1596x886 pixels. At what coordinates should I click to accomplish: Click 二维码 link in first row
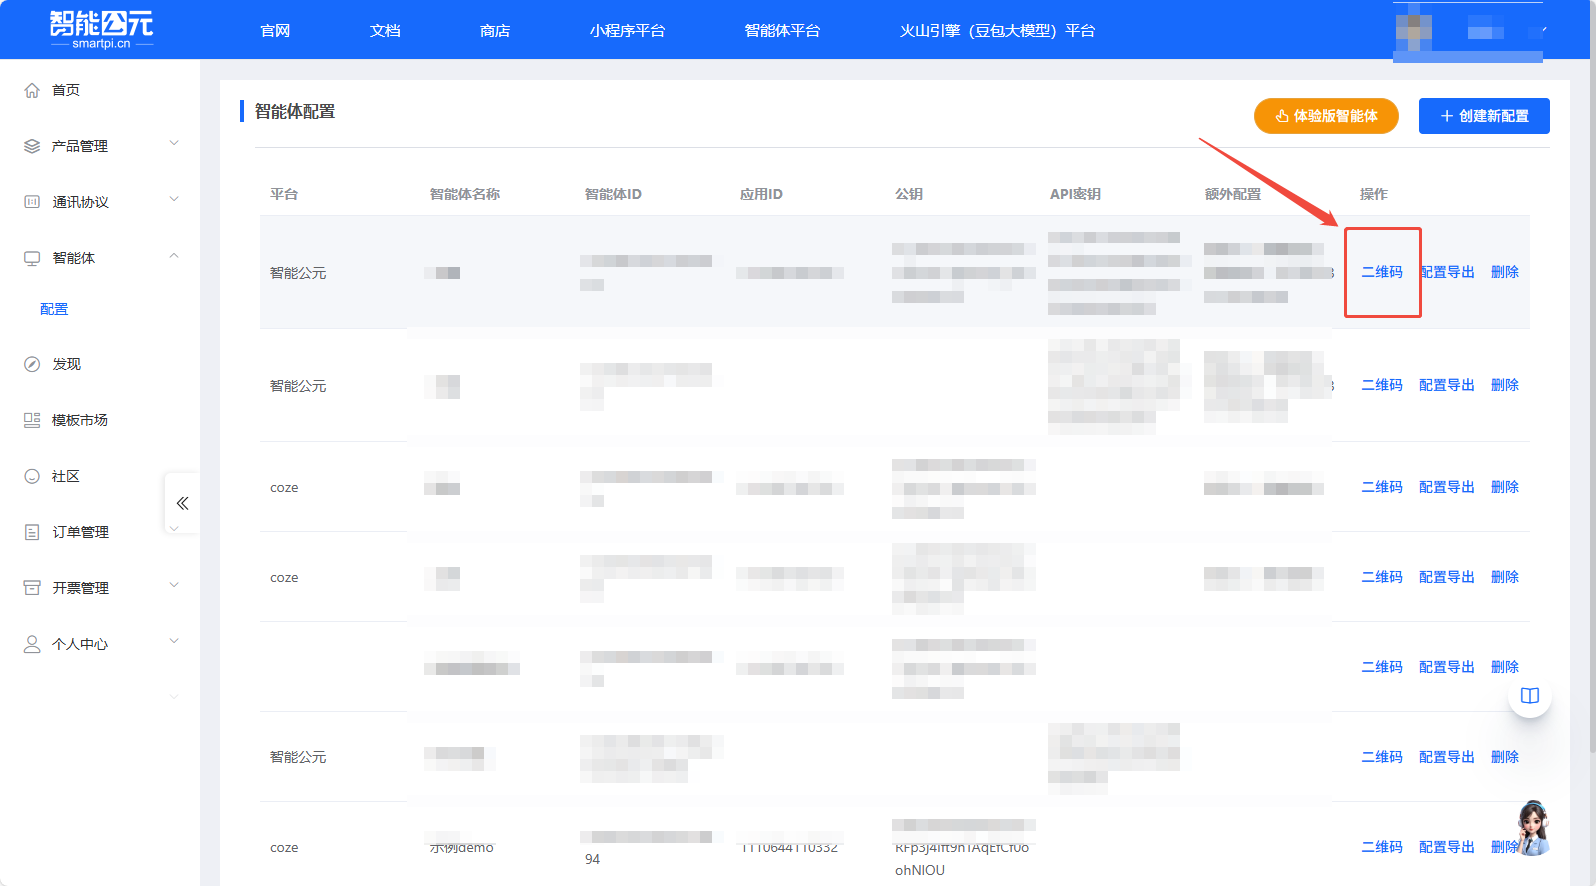click(x=1382, y=272)
